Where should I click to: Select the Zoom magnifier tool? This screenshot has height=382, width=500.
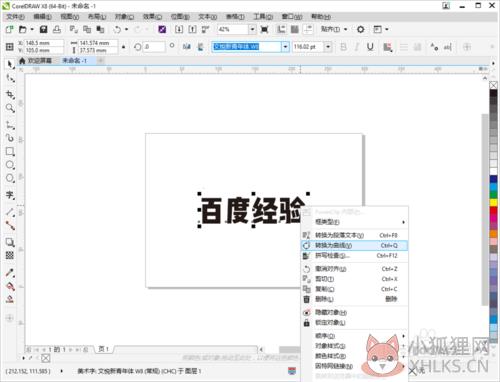click(x=10, y=108)
